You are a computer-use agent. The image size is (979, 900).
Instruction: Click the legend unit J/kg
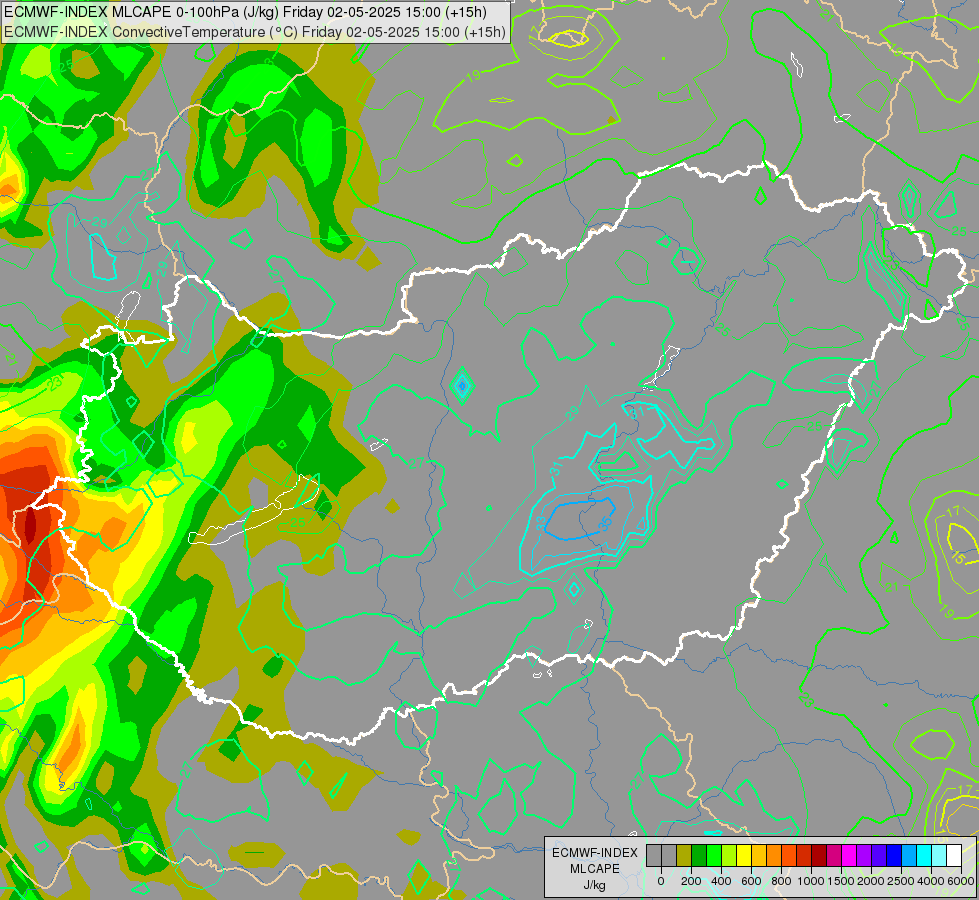pos(595,886)
